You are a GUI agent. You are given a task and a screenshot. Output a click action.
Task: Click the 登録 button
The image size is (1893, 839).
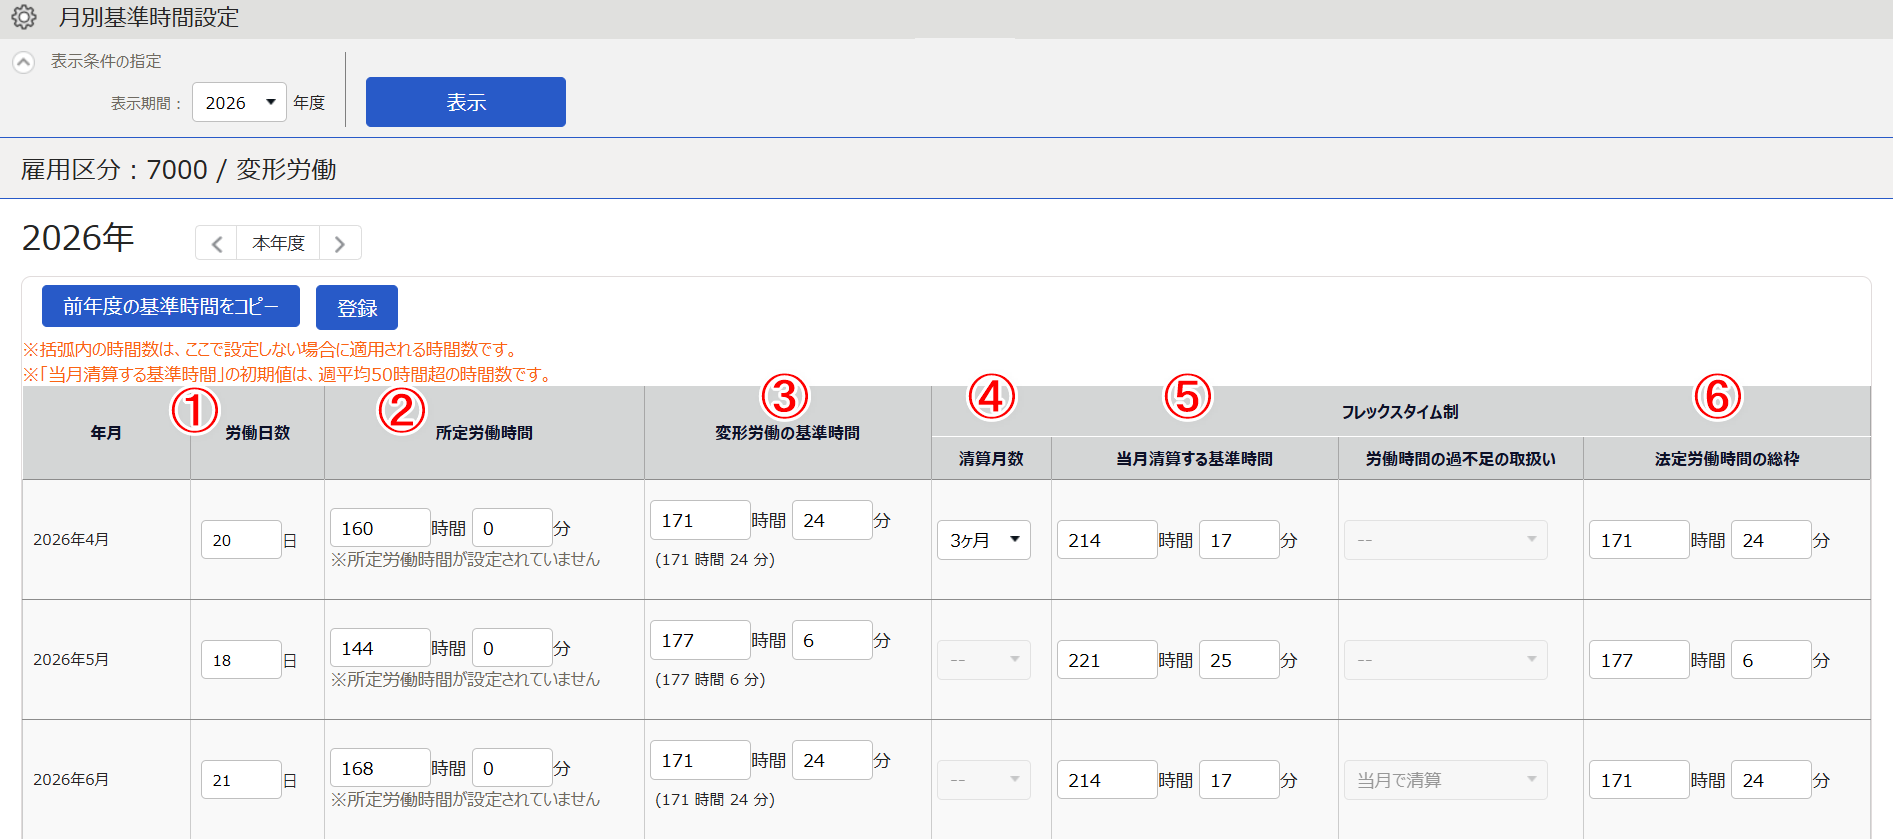[357, 307]
